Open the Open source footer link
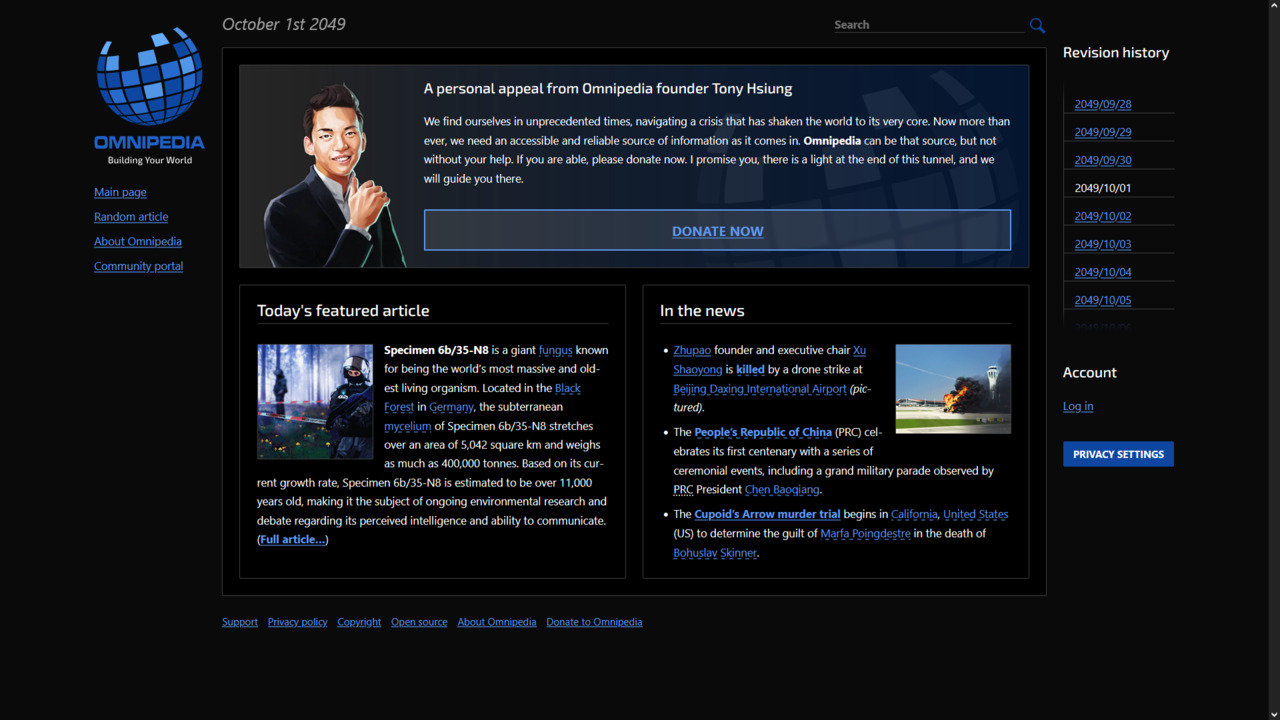1280x720 pixels. (419, 622)
